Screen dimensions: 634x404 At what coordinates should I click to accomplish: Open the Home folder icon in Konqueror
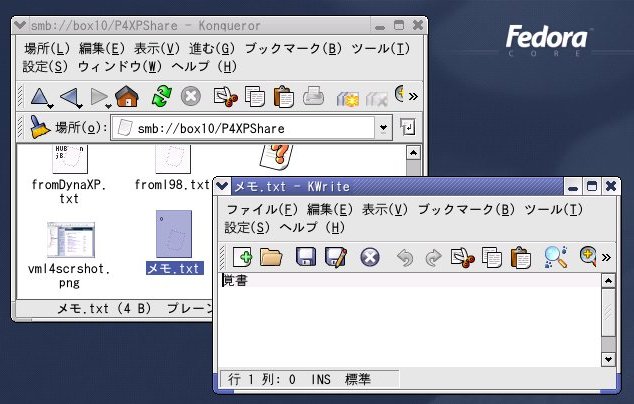click(x=127, y=96)
